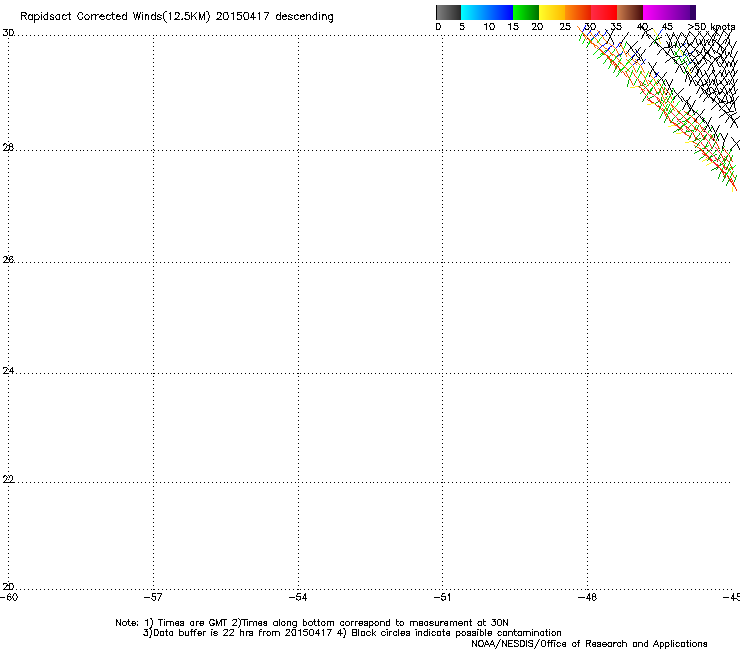Click the plot title 'Rapidscat Corrected Winds(12.5KM)'
This screenshot has width=740, height=650.
tap(115, 17)
